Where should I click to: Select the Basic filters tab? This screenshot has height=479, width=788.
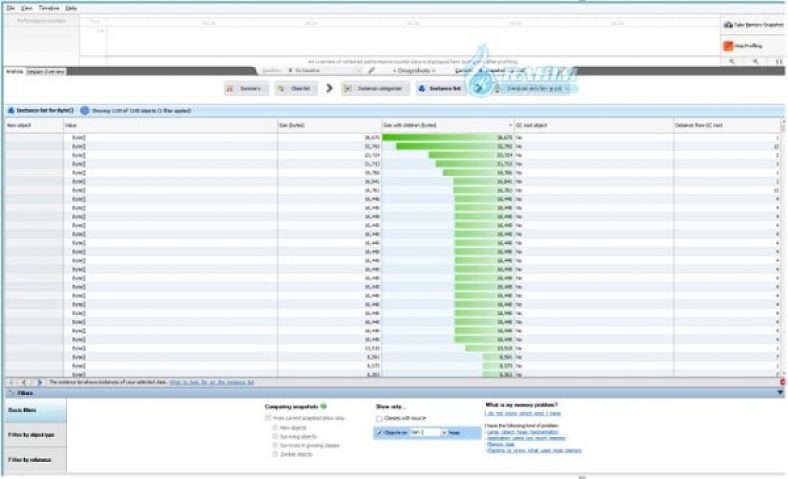pos(36,411)
